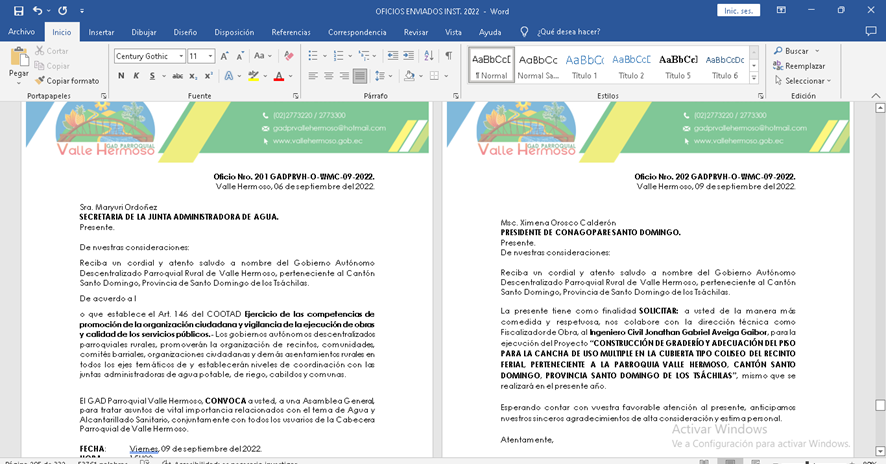Clear all formatting with the eraser icon
Image resolution: width=886 pixels, height=464 pixels.
[x=289, y=56]
